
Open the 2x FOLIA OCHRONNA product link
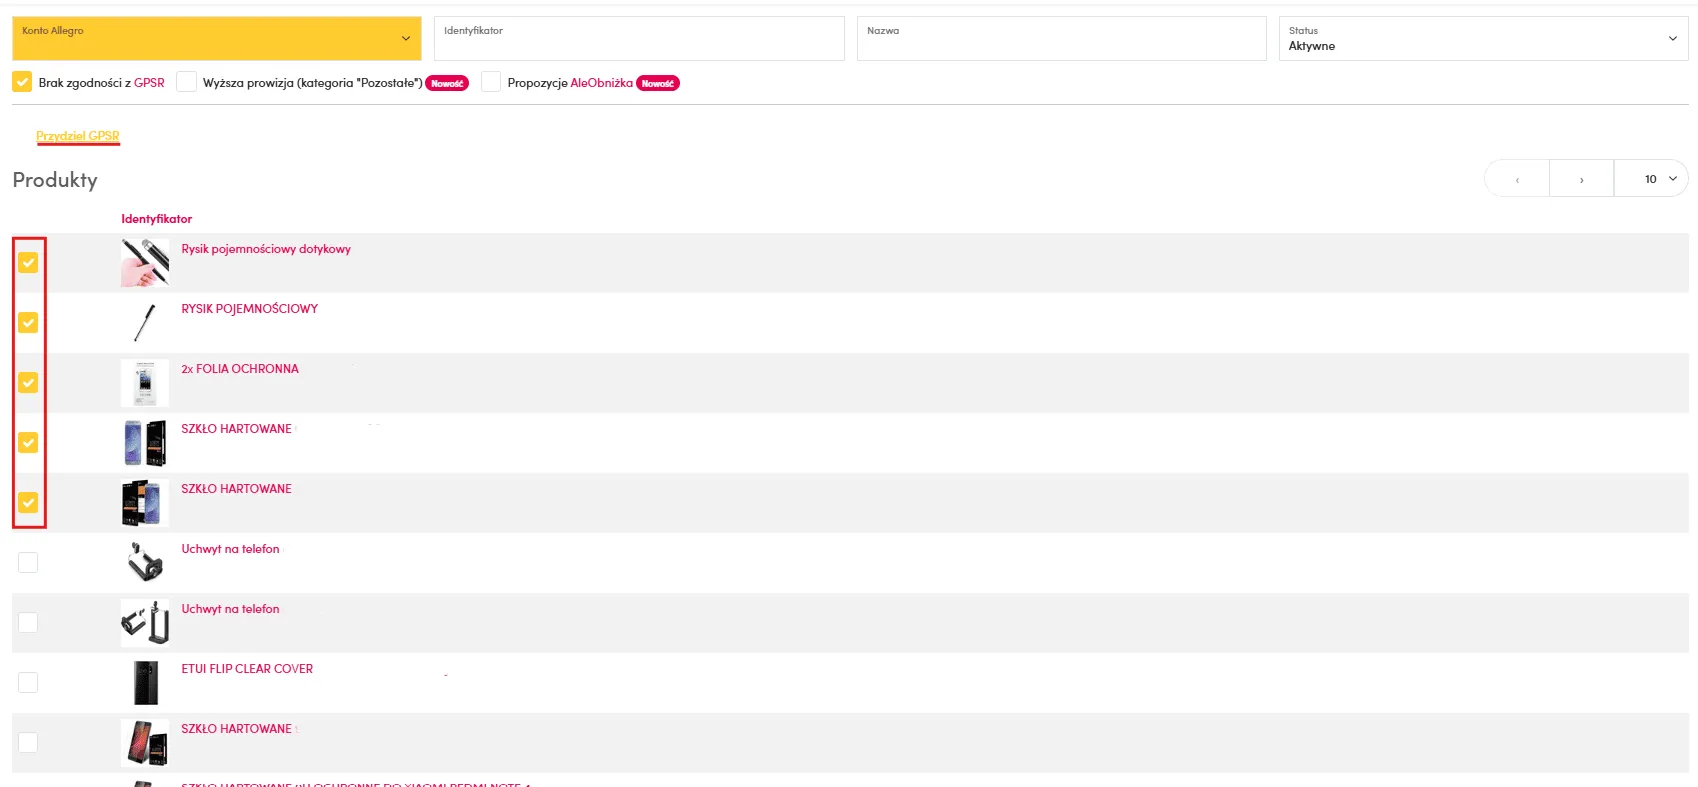(240, 369)
